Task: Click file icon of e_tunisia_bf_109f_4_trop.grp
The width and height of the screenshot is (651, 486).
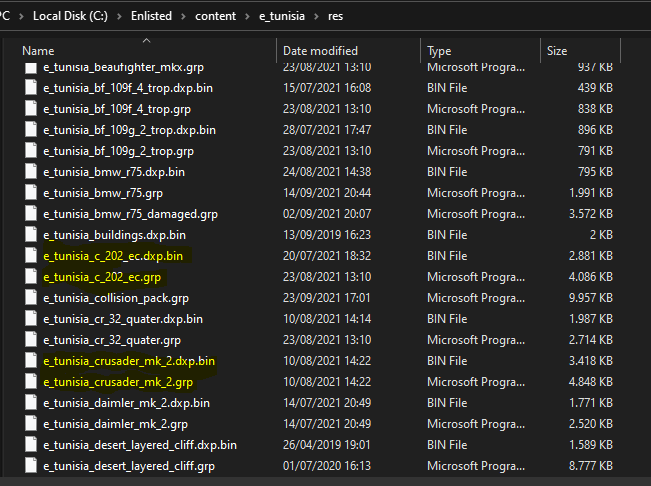Action: pos(31,109)
